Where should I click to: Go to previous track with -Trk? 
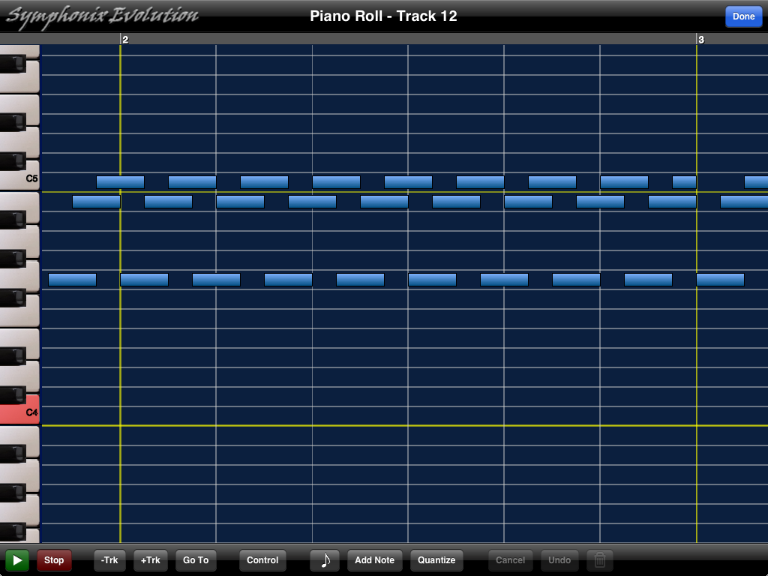coord(110,560)
